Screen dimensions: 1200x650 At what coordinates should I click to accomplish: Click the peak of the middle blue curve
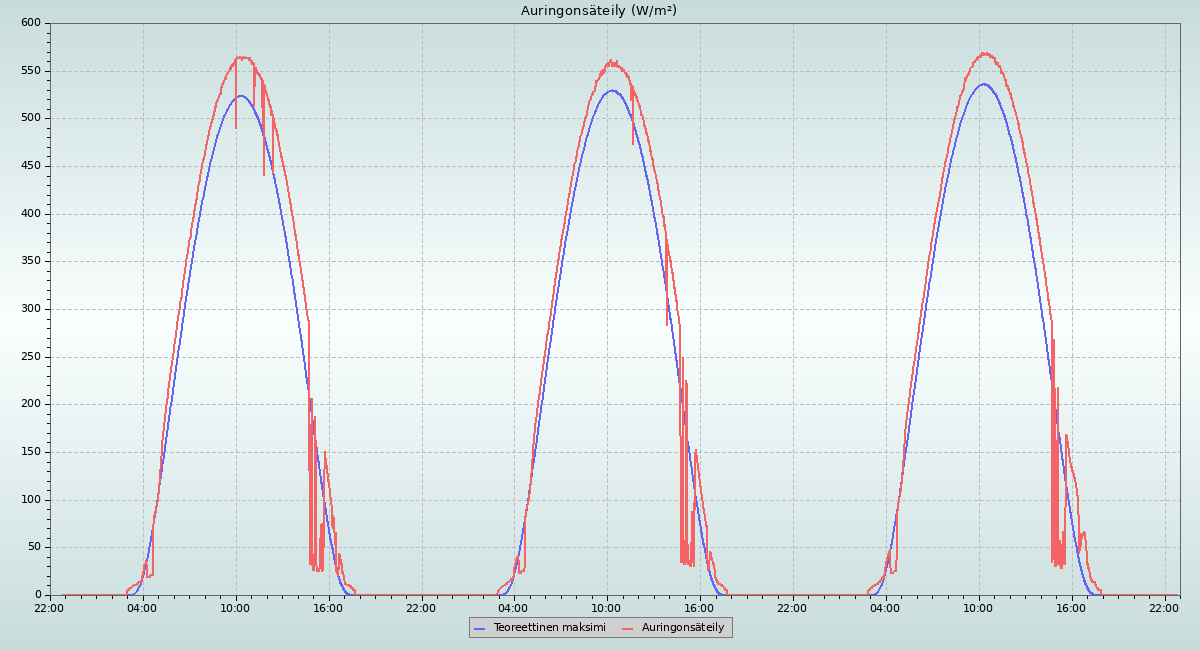(611, 90)
